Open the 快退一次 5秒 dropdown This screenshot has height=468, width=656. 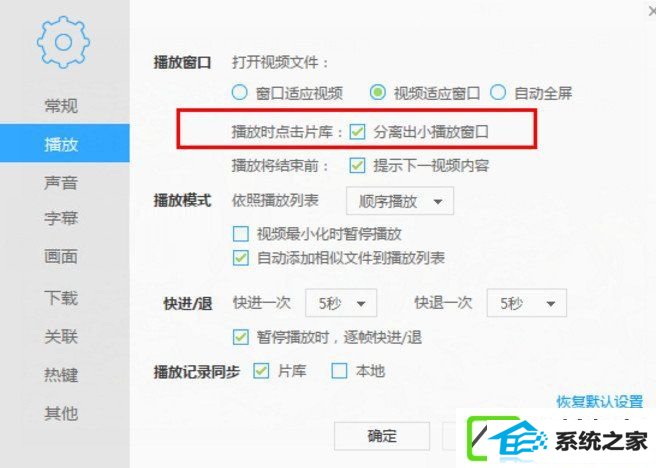point(527,303)
